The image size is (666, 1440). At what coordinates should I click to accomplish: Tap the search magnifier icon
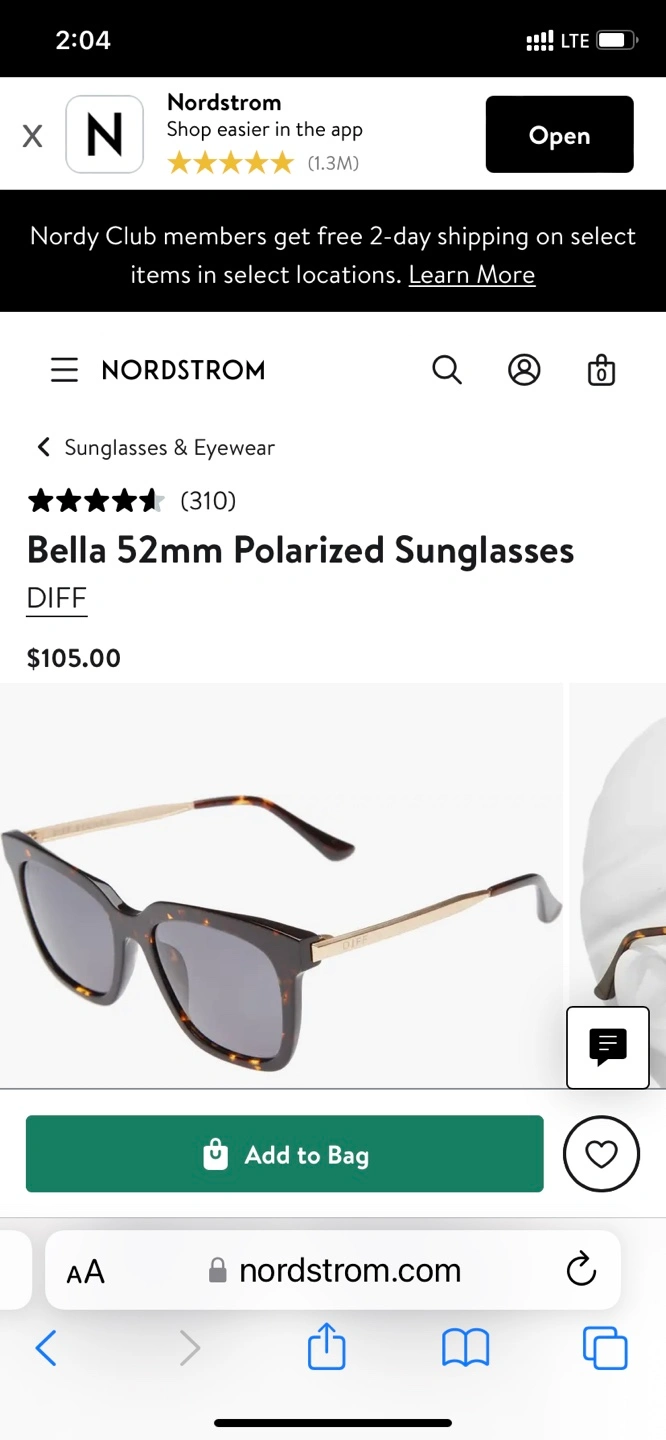447,370
